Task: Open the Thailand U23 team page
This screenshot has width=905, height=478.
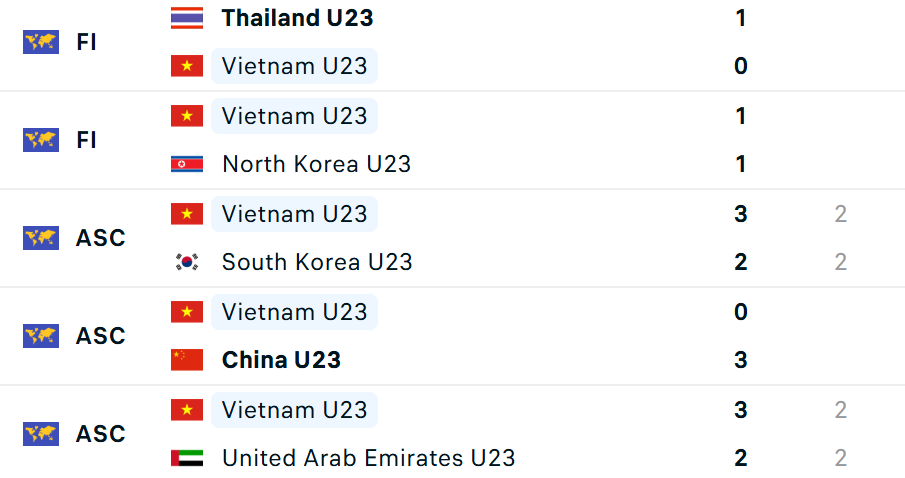Action: coord(297,18)
